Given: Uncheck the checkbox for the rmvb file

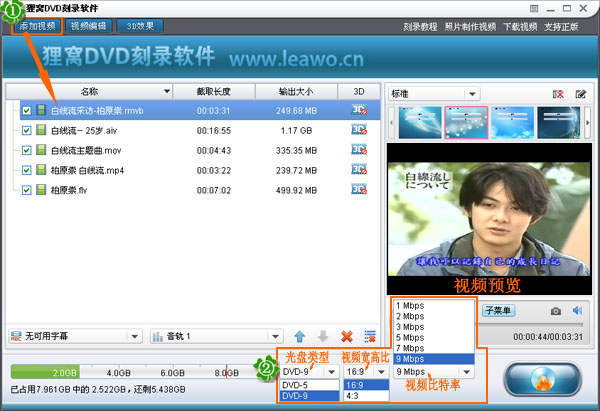Looking at the screenshot, I should (x=26, y=111).
